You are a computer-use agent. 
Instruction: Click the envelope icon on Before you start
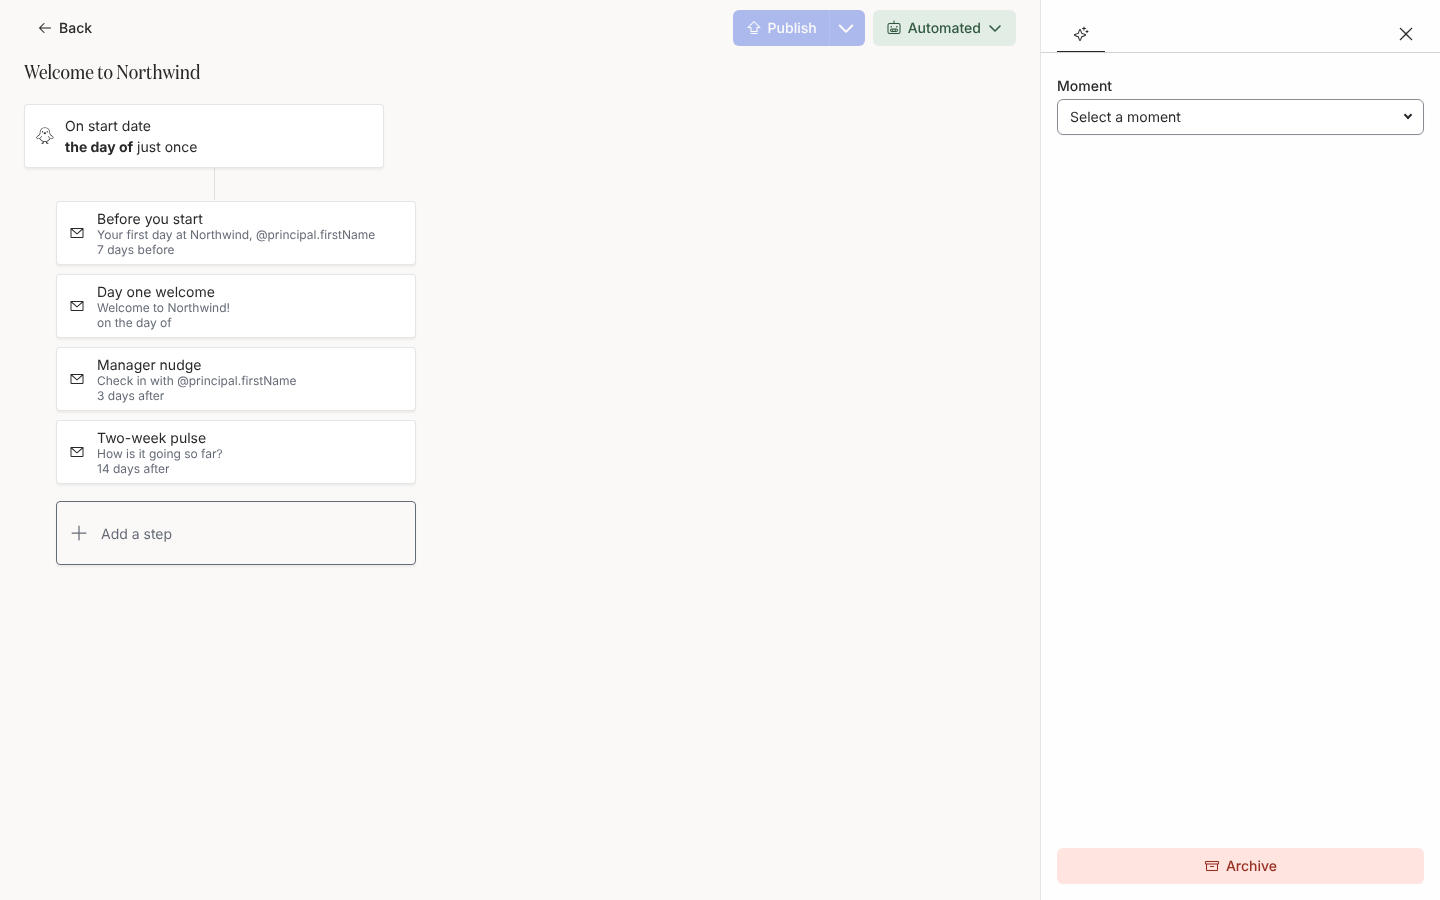pos(77,233)
